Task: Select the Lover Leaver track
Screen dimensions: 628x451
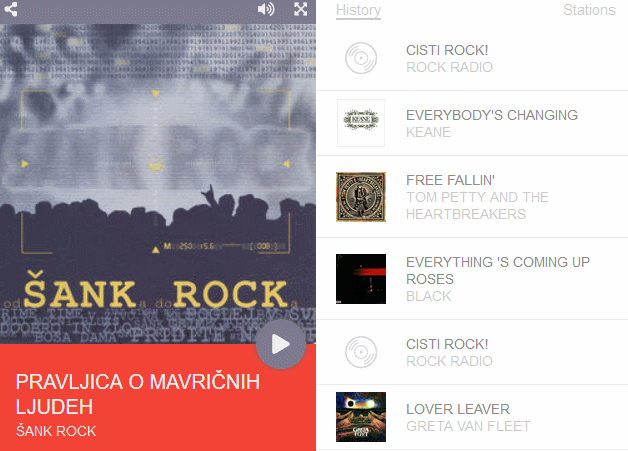Action: click(x=472, y=417)
